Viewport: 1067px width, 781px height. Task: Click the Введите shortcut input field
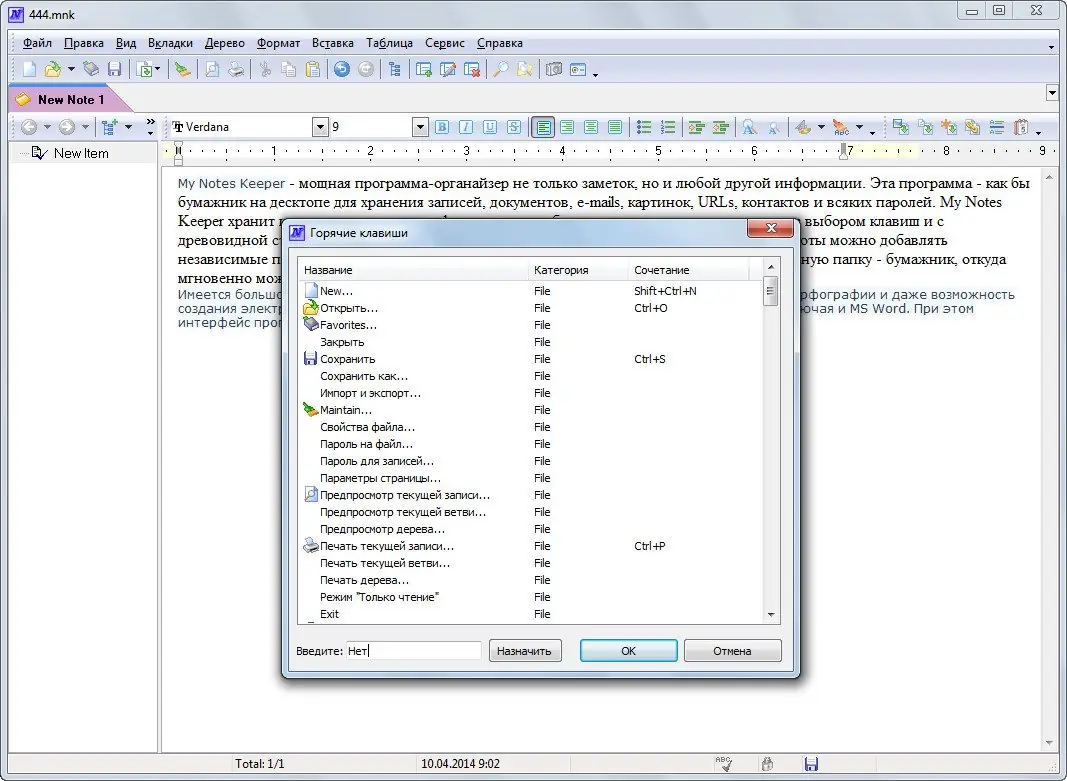(x=414, y=651)
